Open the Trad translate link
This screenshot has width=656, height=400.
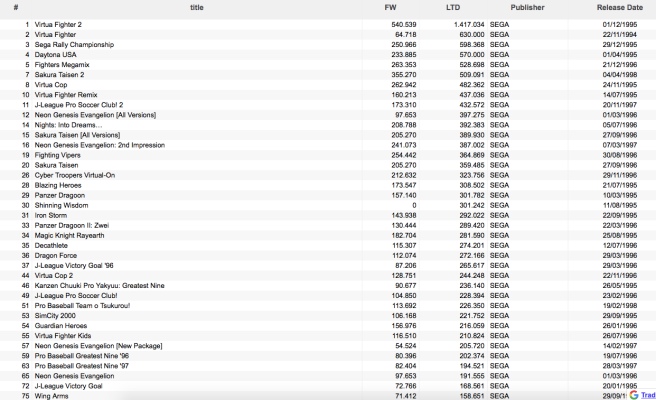(648, 395)
